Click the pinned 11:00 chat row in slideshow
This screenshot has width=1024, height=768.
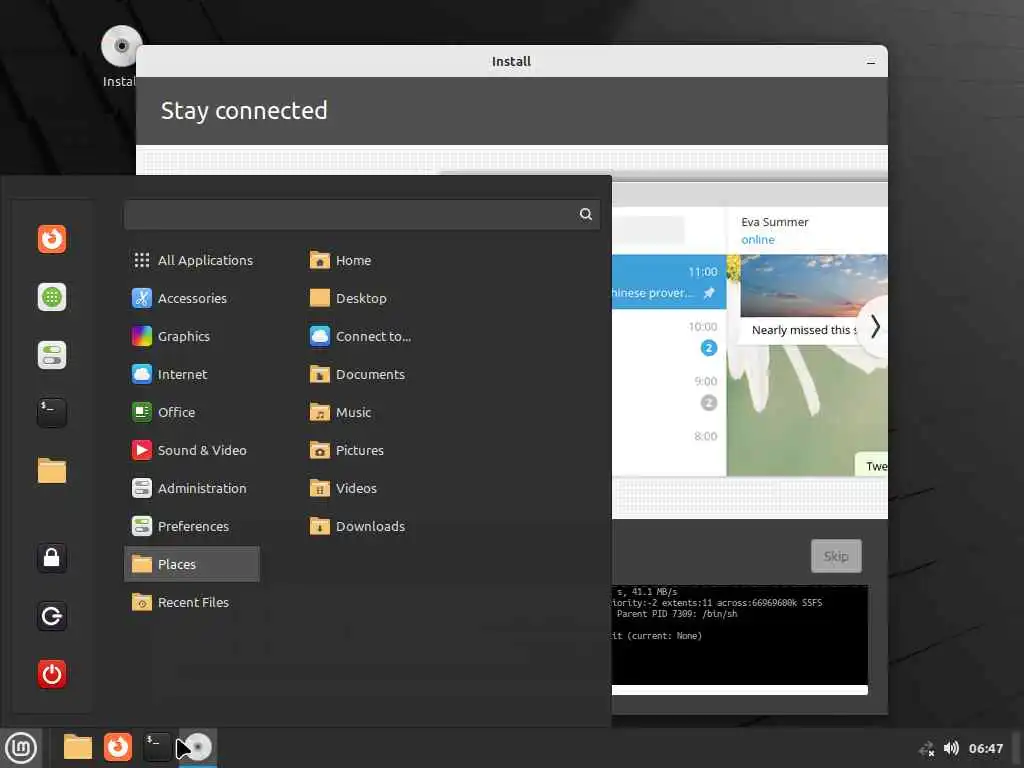click(x=669, y=281)
